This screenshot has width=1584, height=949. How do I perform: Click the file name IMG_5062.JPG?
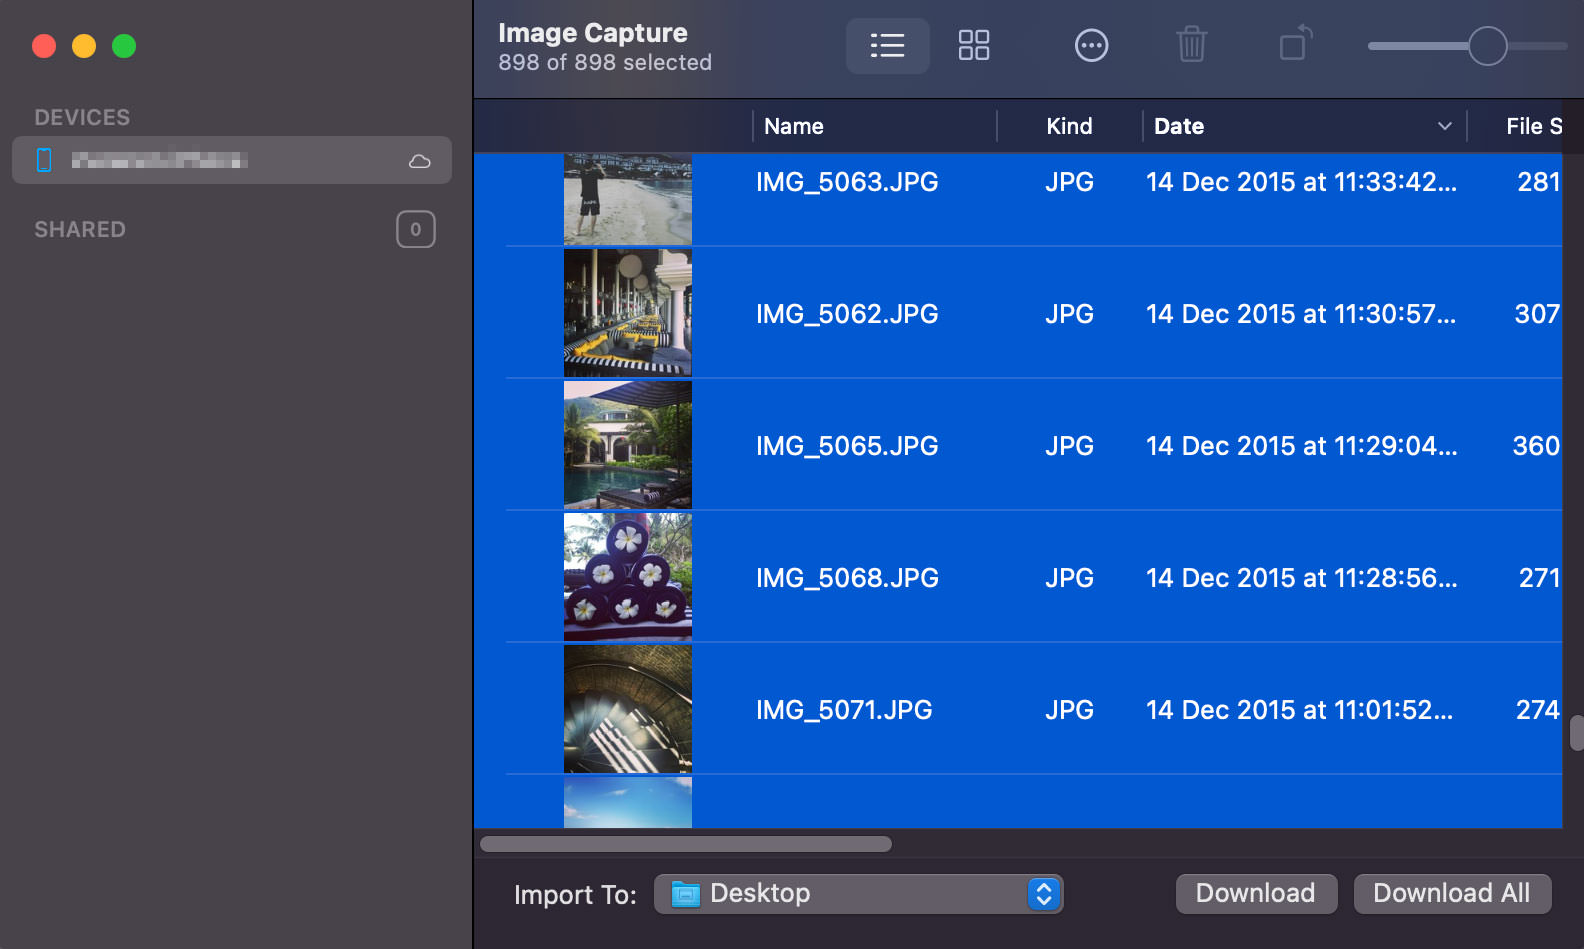tap(847, 314)
